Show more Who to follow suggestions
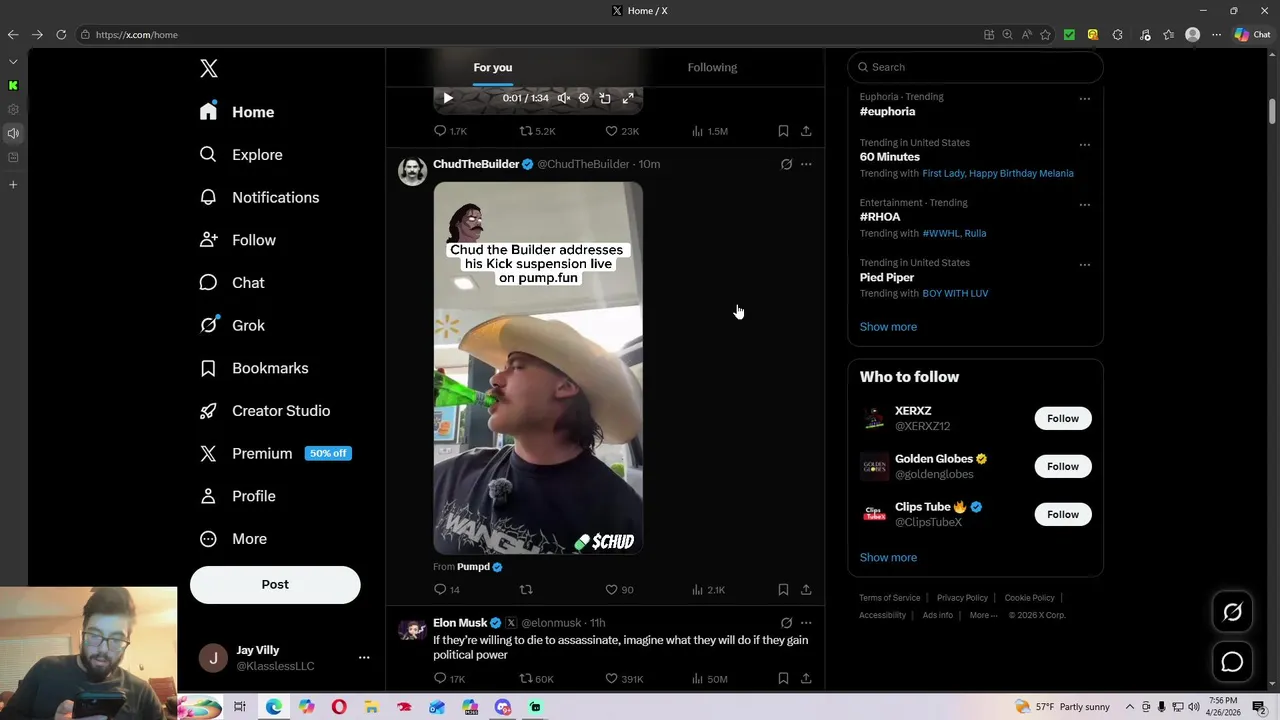 [888, 558]
